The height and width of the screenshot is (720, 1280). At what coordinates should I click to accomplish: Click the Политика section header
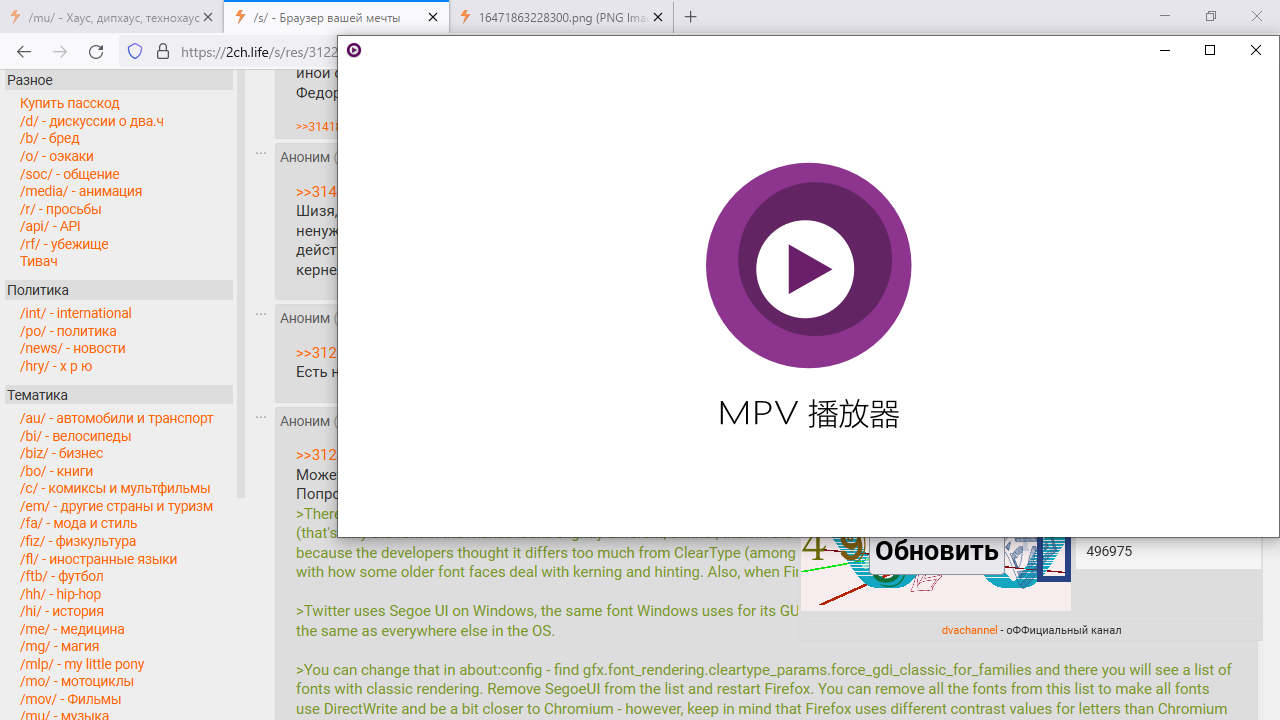coord(118,290)
